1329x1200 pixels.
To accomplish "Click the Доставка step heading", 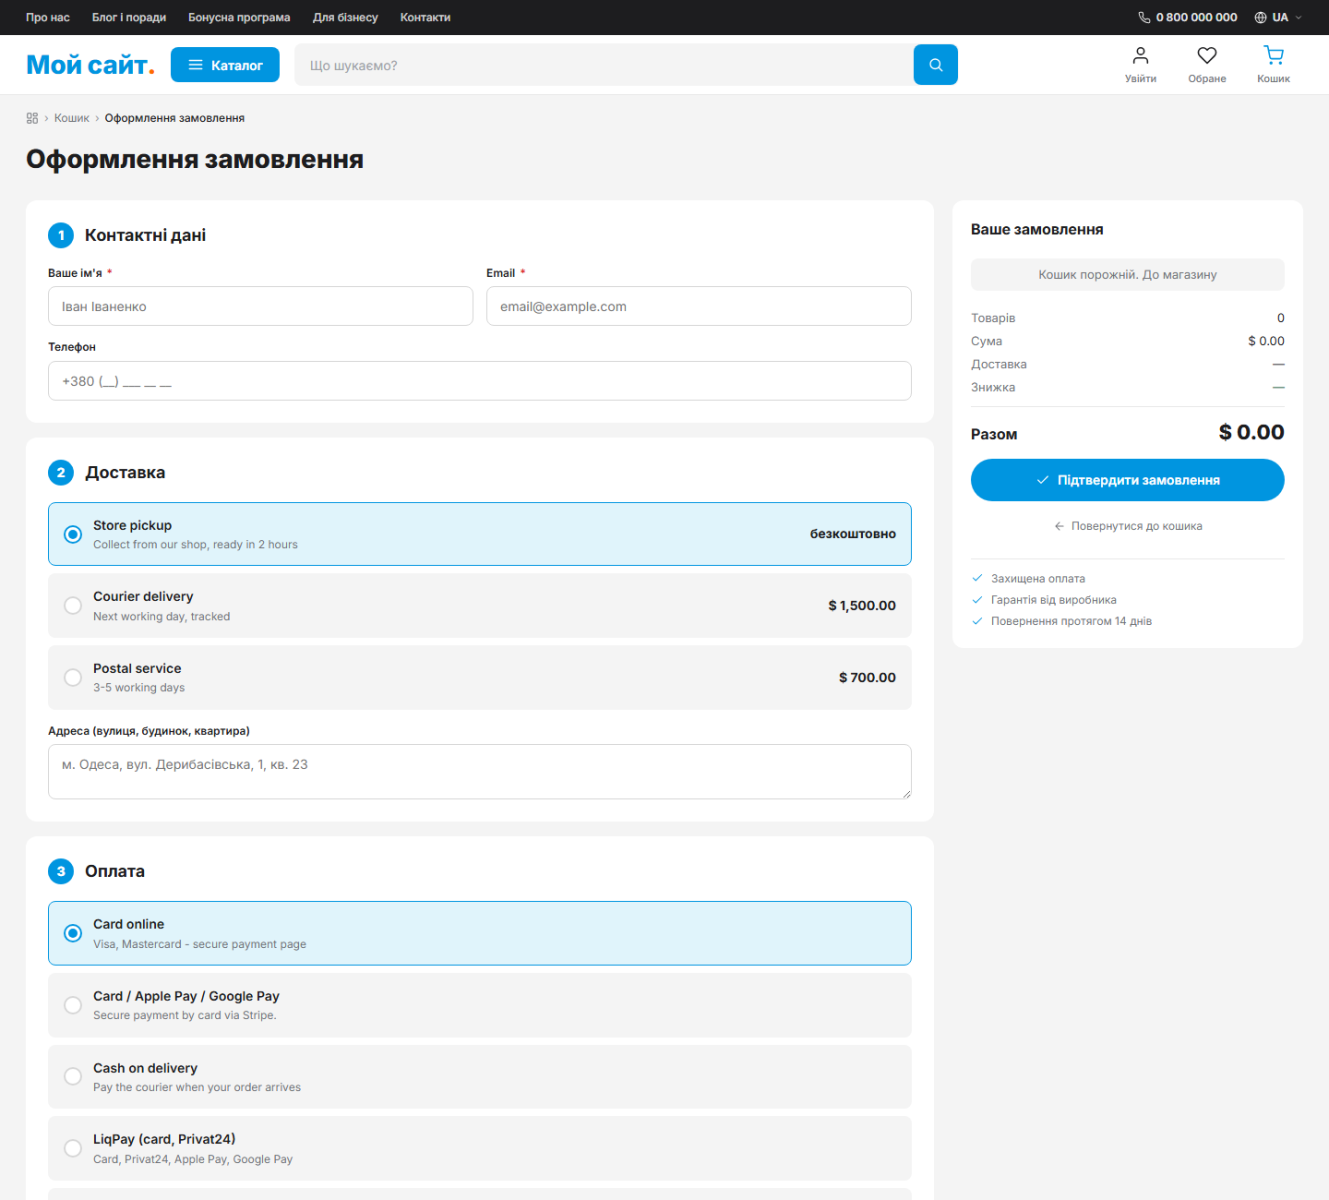I will pos(125,472).
